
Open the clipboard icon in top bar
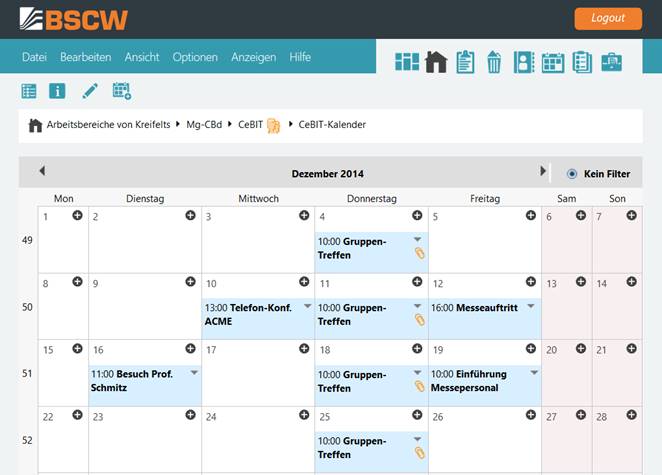(x=465, y=62)
